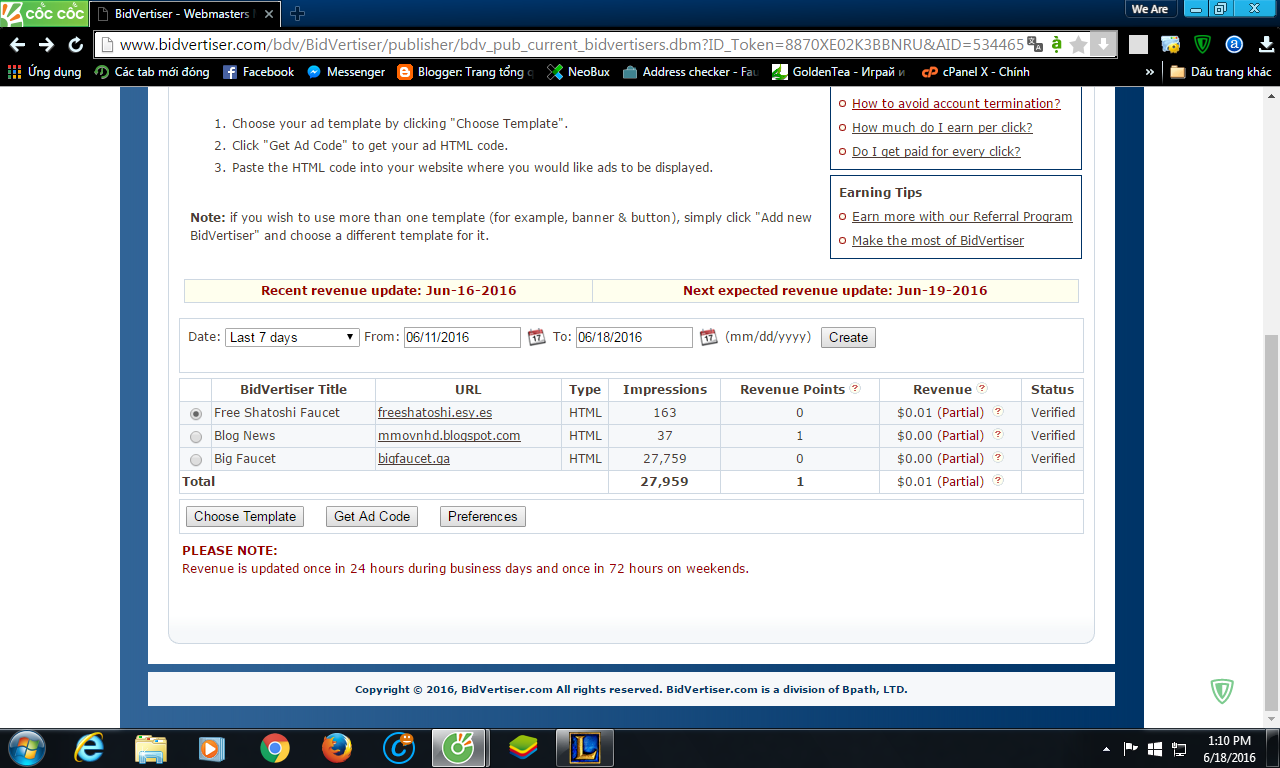
Task: Open the Facebook bookmark
Action: [258, 72]
